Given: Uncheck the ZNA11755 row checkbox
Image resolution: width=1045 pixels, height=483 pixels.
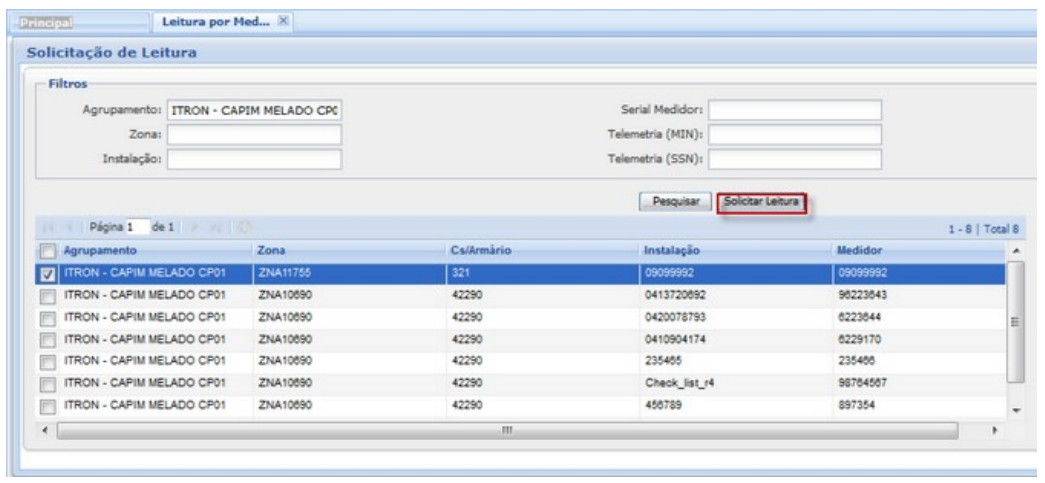Looking at the screenshot, I should tap(47, 273).
